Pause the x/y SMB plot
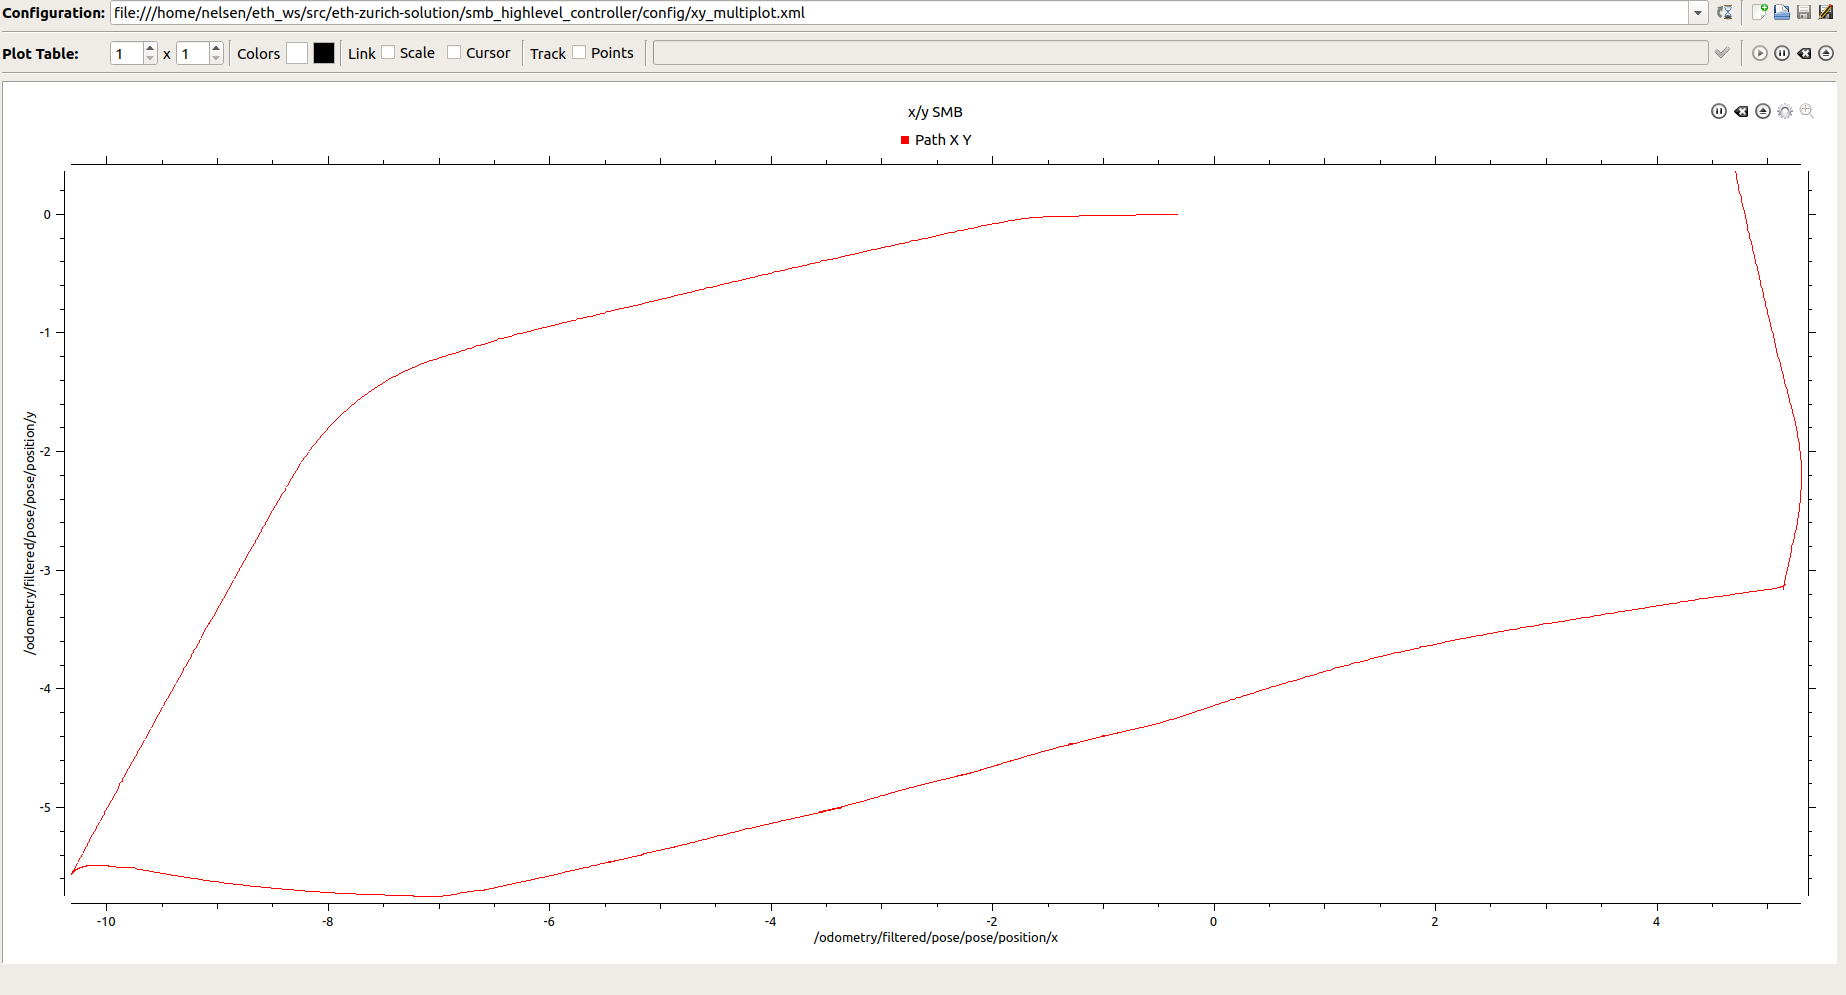1846x995 pixels. [1719, 111]
